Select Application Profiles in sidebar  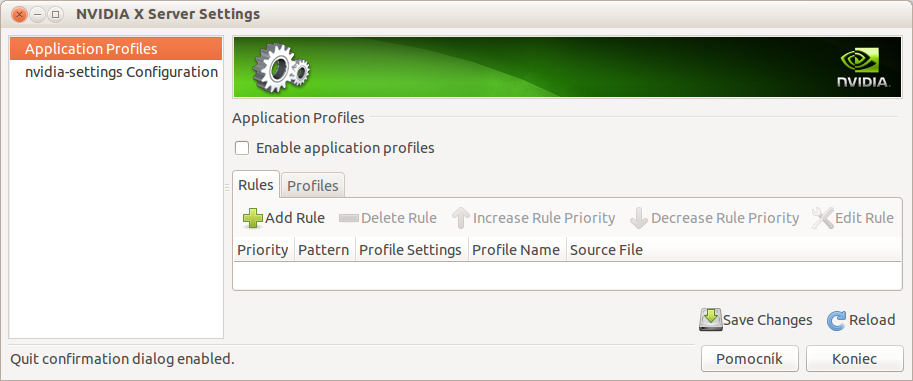coord(116,49)
